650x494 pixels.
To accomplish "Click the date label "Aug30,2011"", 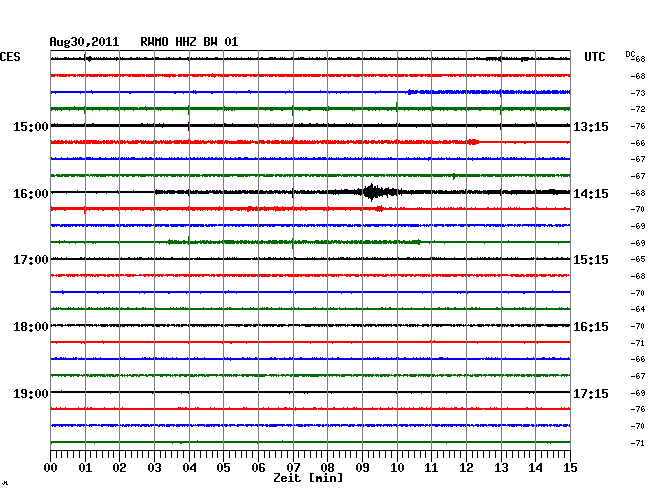I will click(84, 42).
